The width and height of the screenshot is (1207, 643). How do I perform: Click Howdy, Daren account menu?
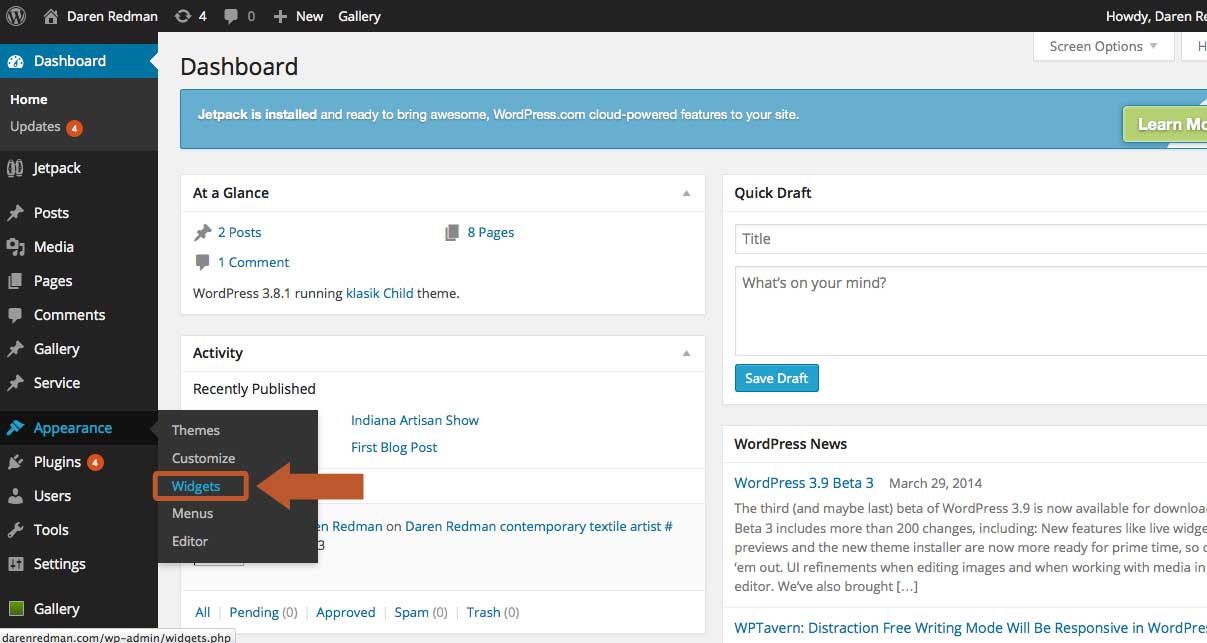[x=1156, y=16]
